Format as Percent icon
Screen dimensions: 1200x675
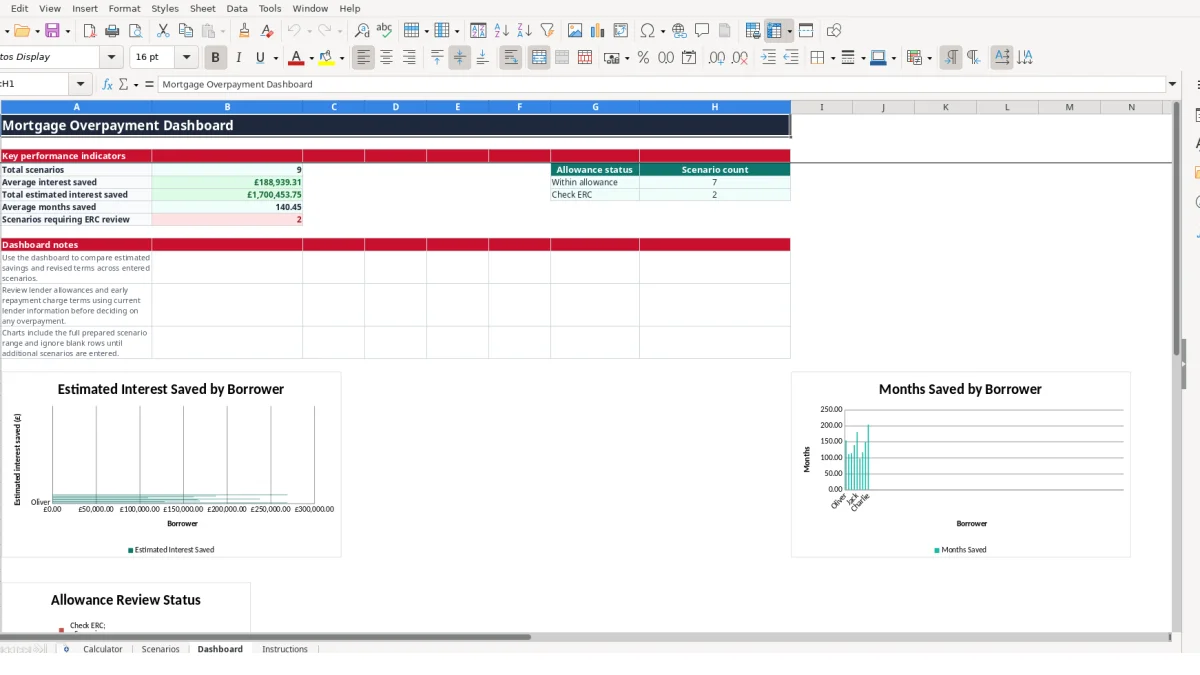coord(643,58)
